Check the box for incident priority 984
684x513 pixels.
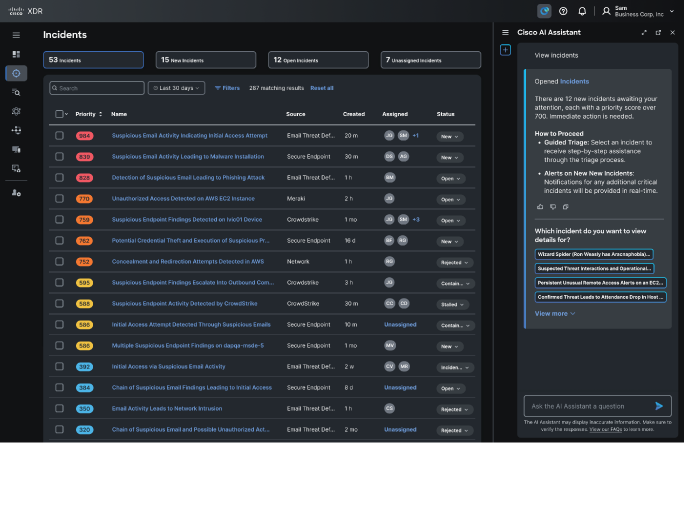coord(59,135)
